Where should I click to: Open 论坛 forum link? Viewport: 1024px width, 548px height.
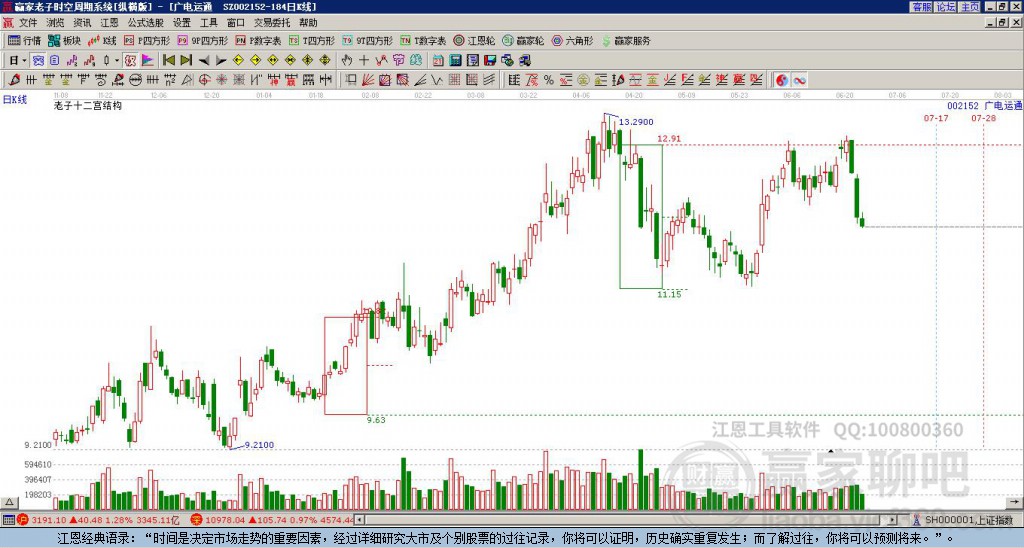(x=946, y=7)
